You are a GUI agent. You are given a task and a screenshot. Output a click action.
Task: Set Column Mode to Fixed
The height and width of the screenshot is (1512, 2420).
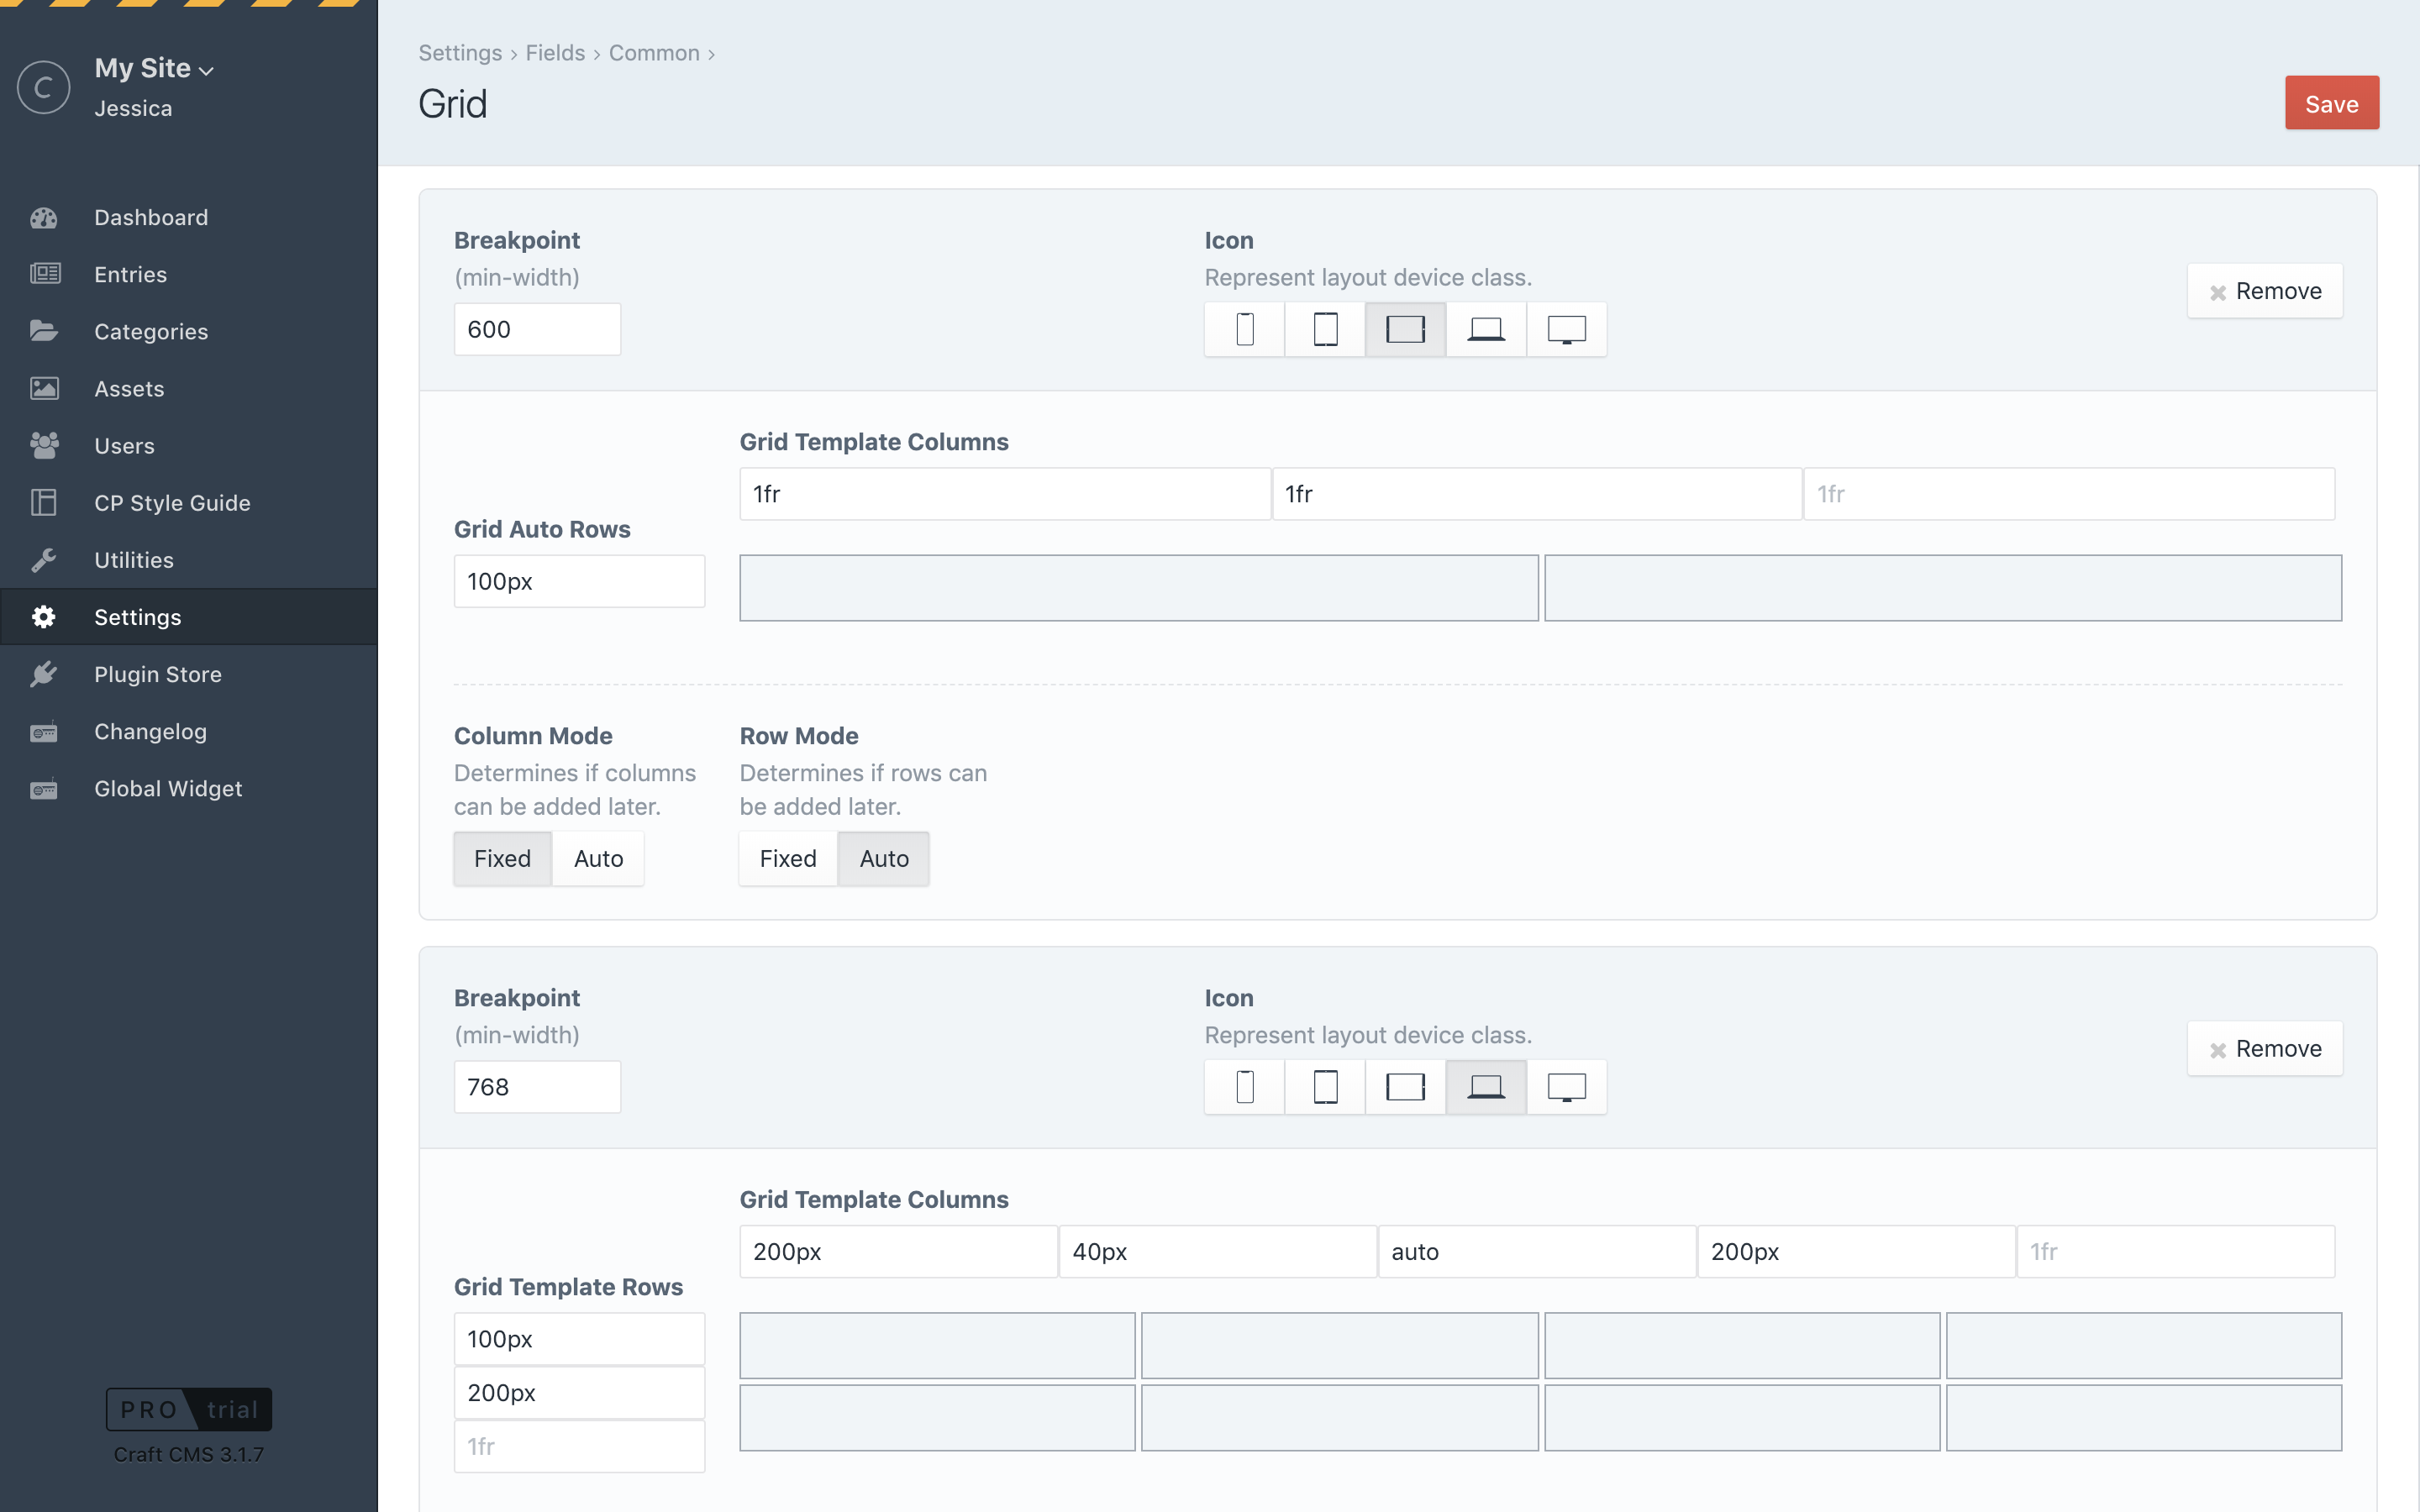coord(502,858)
